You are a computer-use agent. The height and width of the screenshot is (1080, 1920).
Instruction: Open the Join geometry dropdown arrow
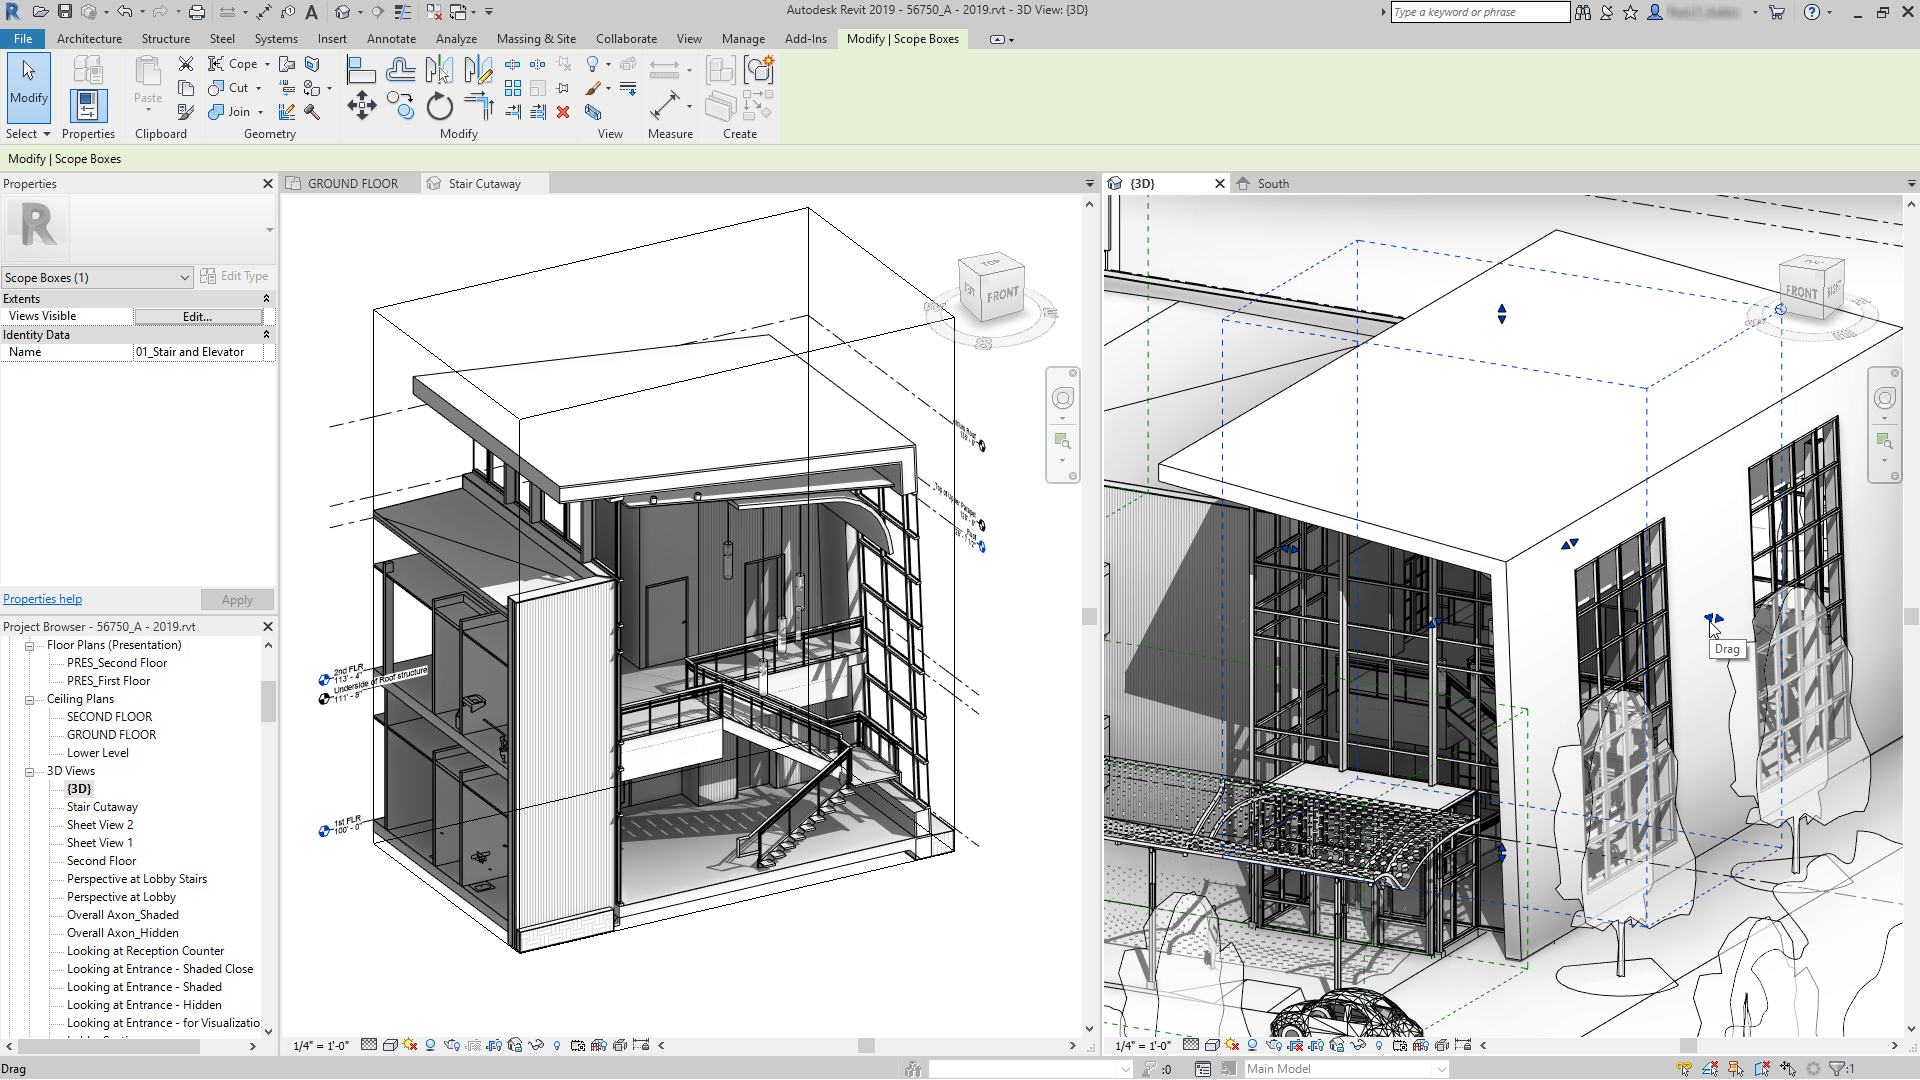[x=261, y=112]
